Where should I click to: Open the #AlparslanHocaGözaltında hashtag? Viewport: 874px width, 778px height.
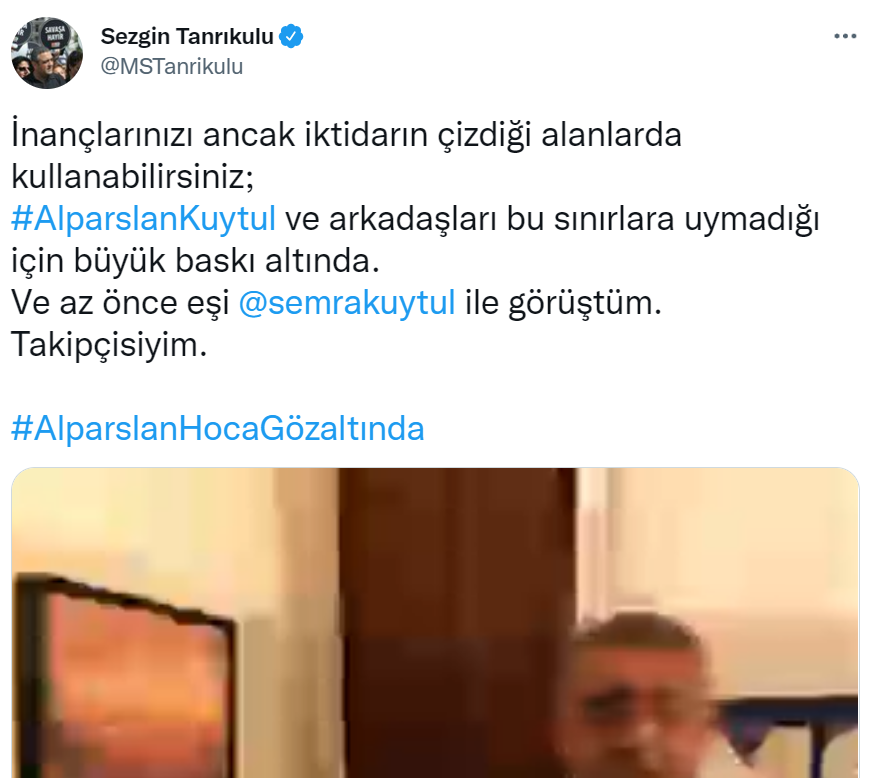tap(218, 428)
